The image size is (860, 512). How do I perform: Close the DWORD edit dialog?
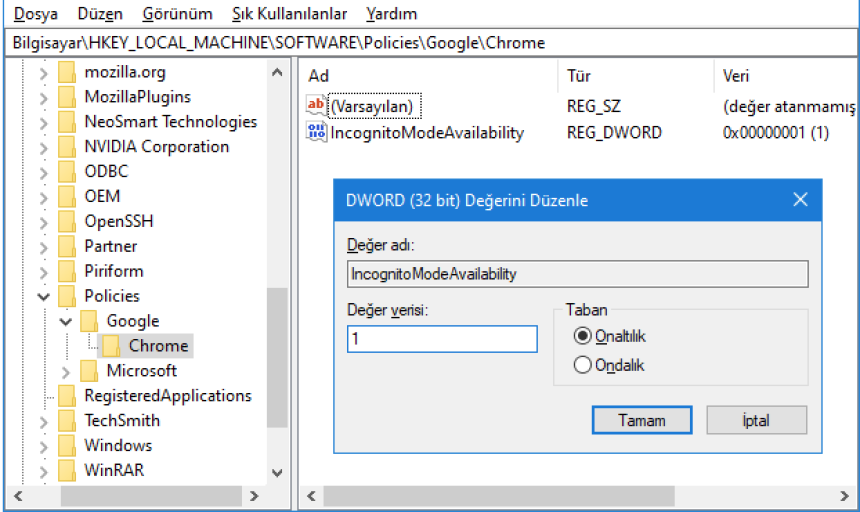[x=799, y=200]
